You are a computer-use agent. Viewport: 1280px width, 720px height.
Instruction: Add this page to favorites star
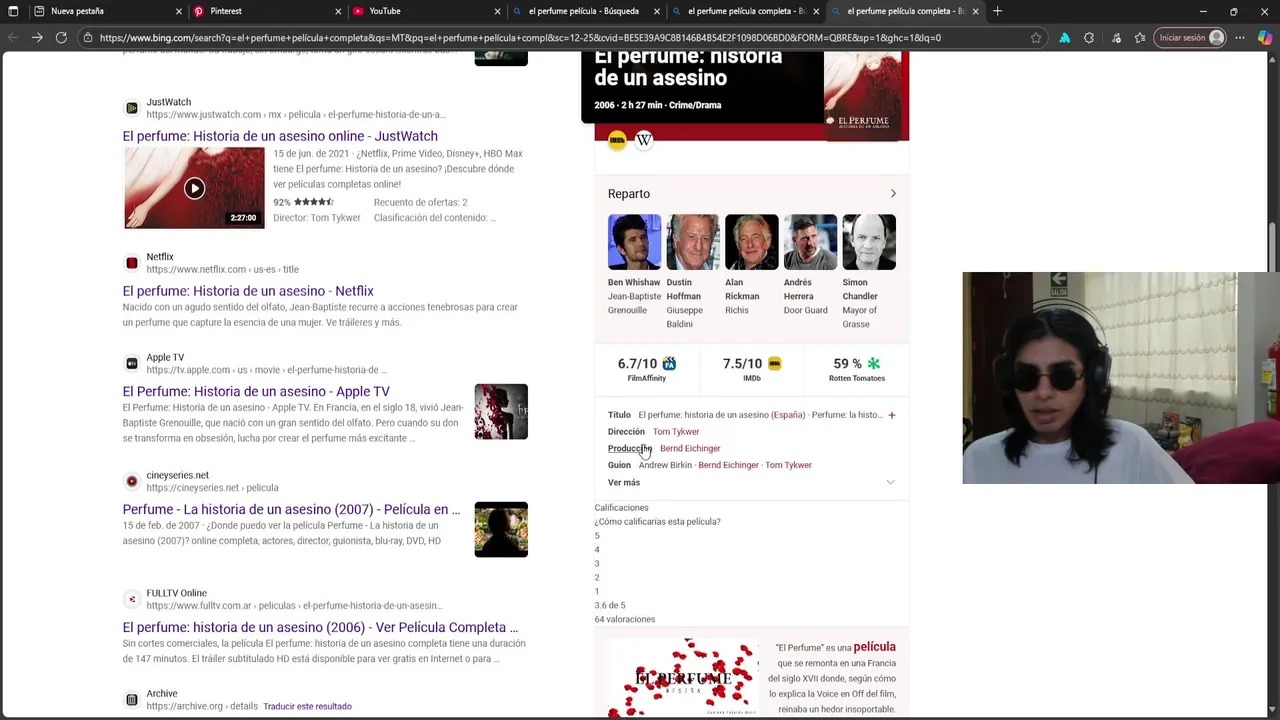point(1036,38)
